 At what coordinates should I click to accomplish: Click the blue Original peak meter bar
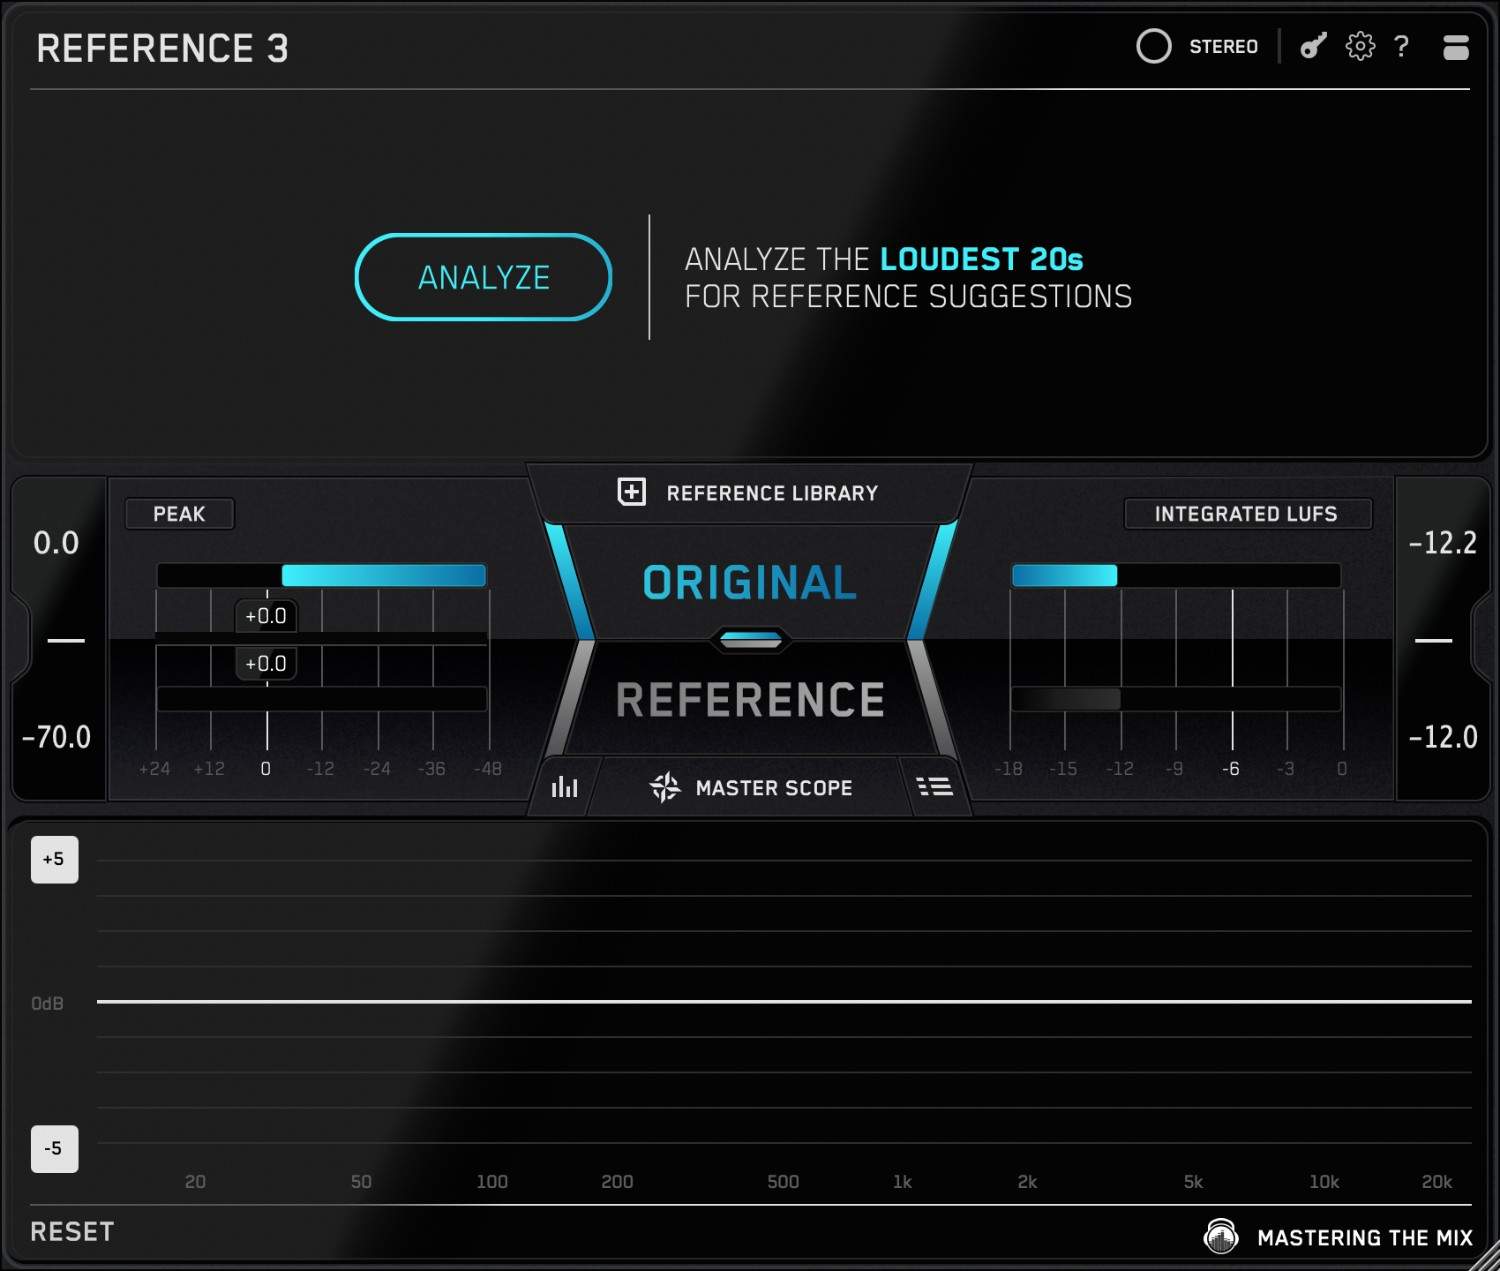[382, 575]
